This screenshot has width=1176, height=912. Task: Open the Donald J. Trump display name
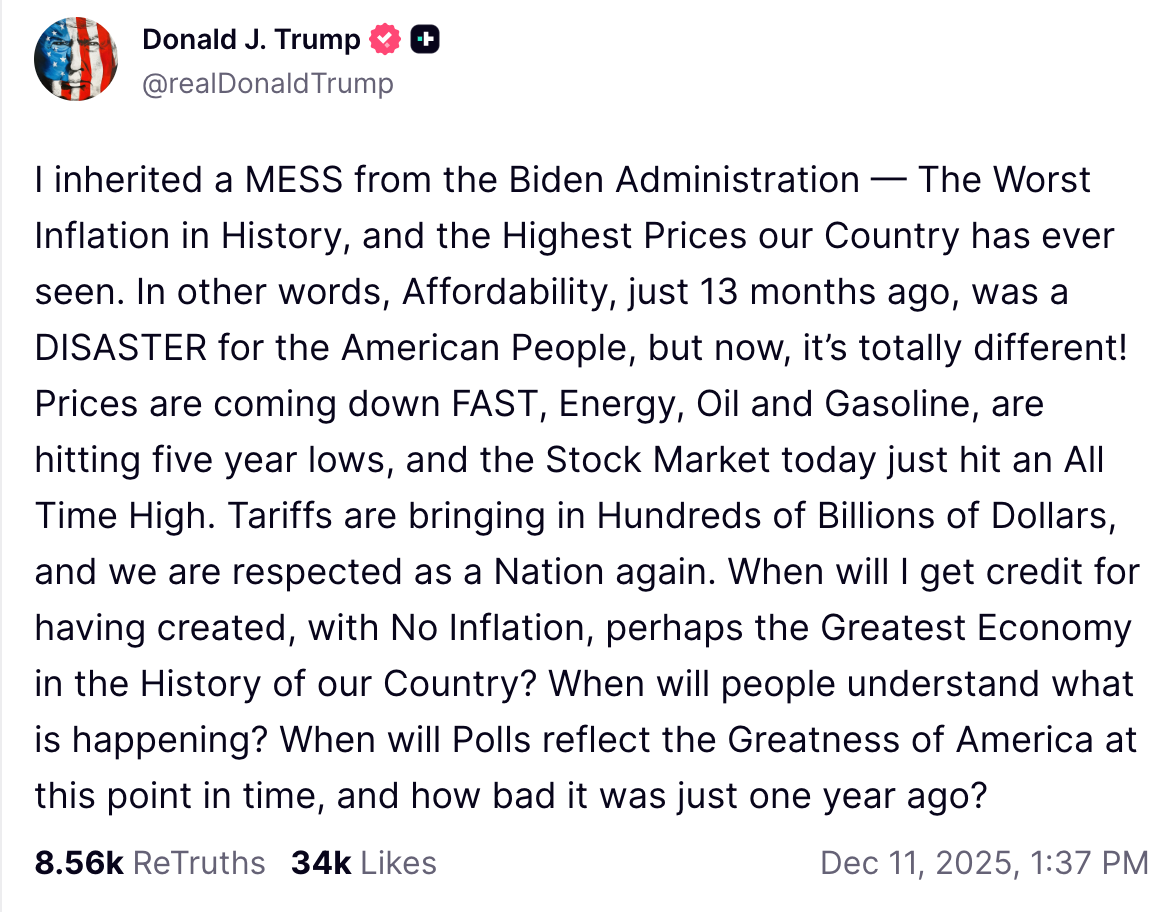[x=251, y=40]
